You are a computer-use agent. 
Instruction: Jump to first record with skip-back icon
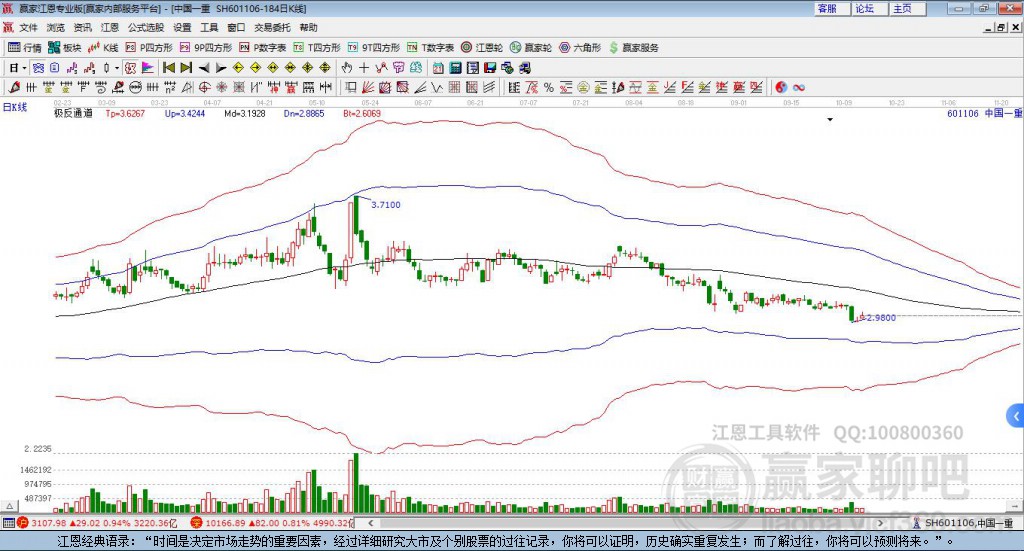[x=168, y=68]
